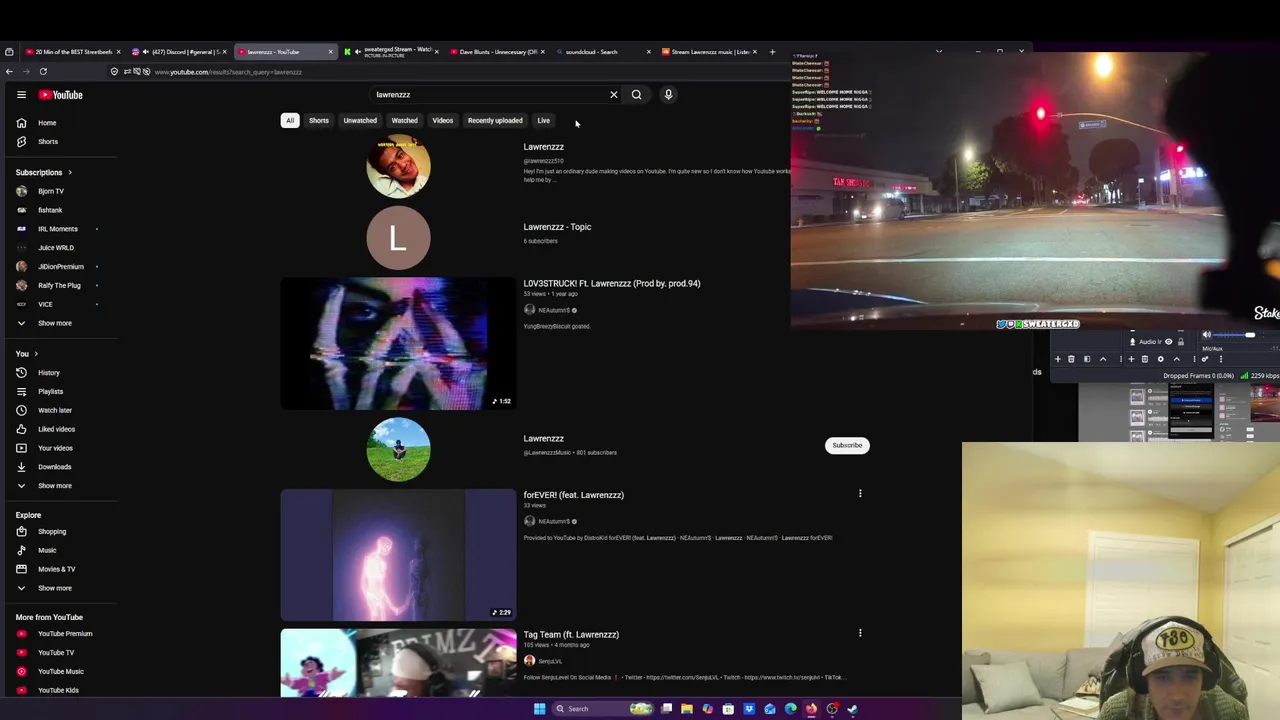Open the Lawrenzzz - Topic channel
Image resolution: width=1280 pixels, height=720 pixels.
coord(557,227)
